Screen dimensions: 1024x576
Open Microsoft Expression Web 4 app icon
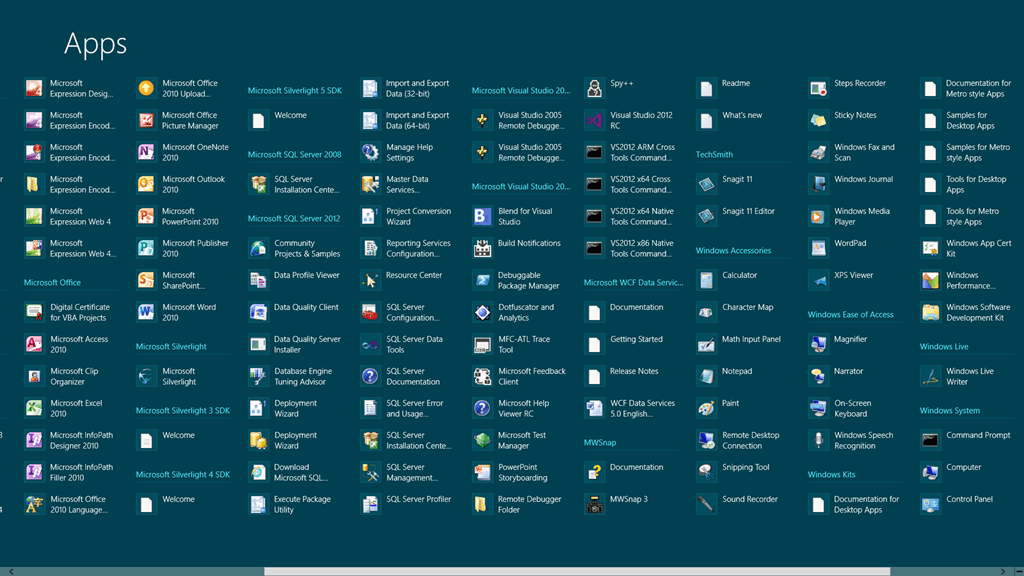34,216
